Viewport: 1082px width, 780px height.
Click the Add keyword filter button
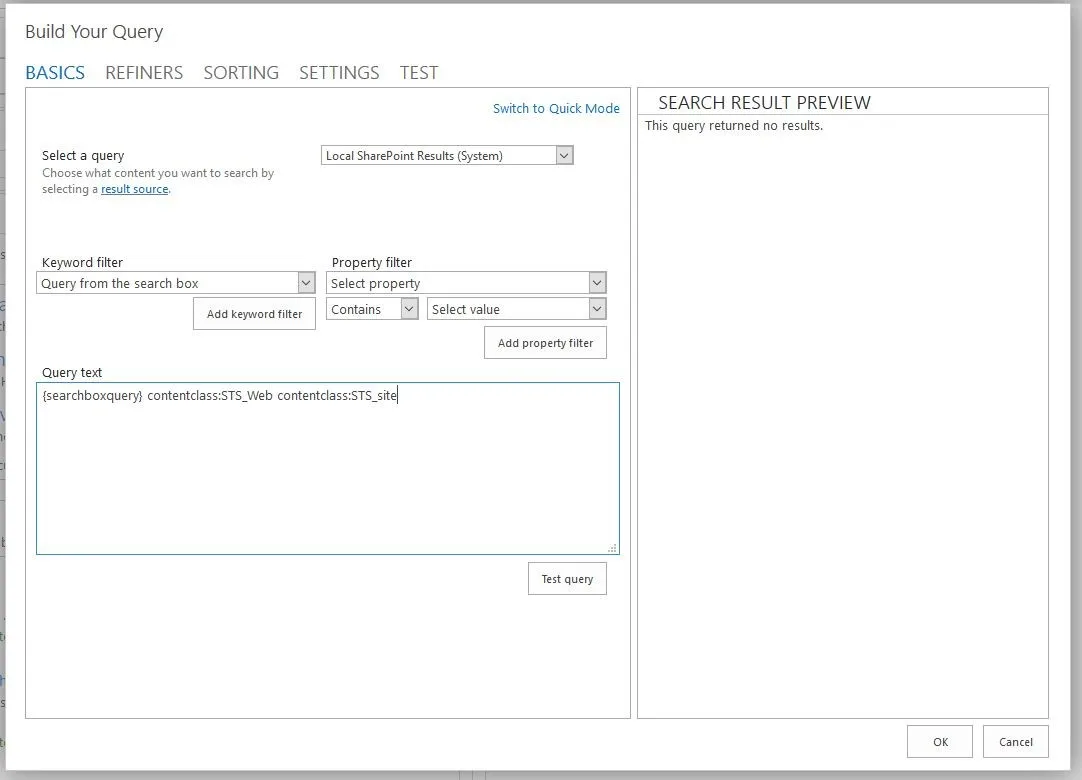[x=254, y=314]
